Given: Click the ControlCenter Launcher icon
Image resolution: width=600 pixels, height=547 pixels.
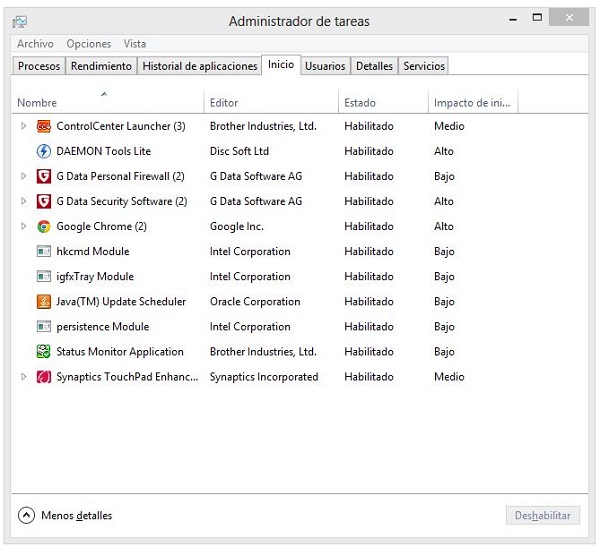Looking at the screenshot, I should tap(44, 127).
